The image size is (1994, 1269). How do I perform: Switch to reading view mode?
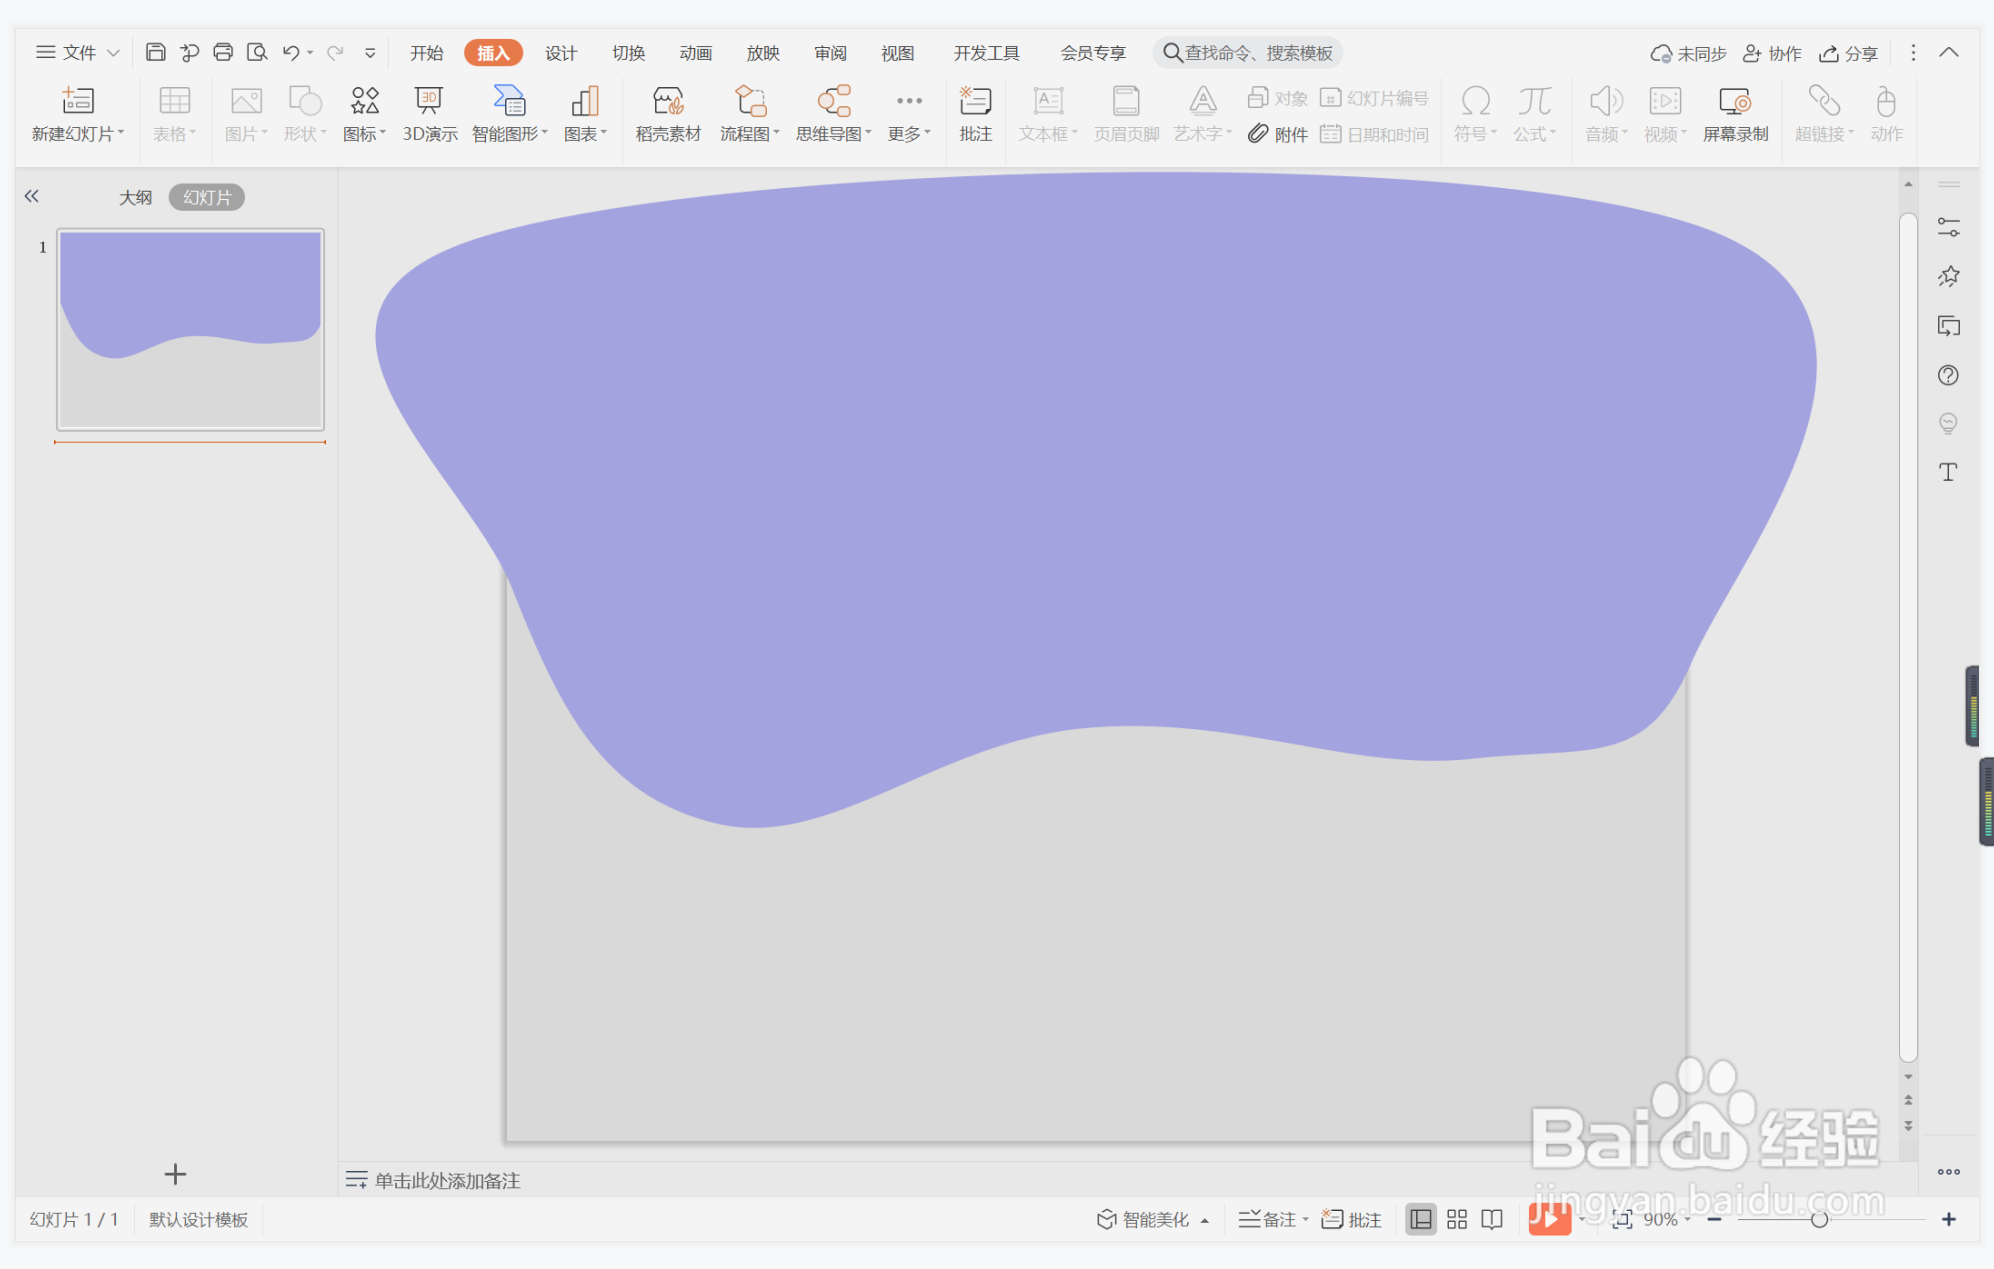tap(1492, 1219)
